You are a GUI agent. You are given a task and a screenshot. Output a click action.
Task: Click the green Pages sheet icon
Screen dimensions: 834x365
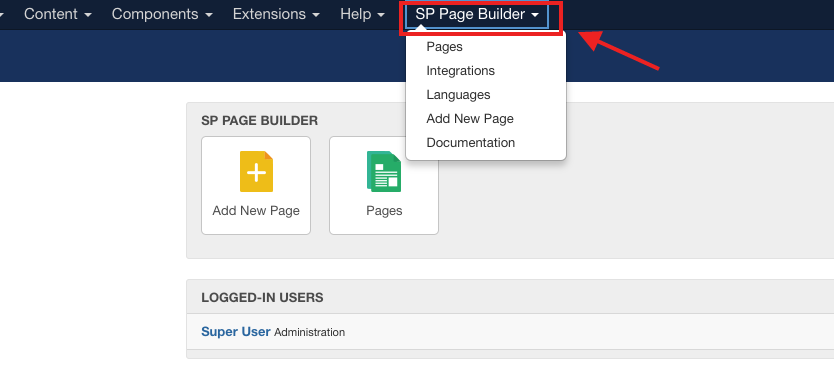(x=384, y=171)
